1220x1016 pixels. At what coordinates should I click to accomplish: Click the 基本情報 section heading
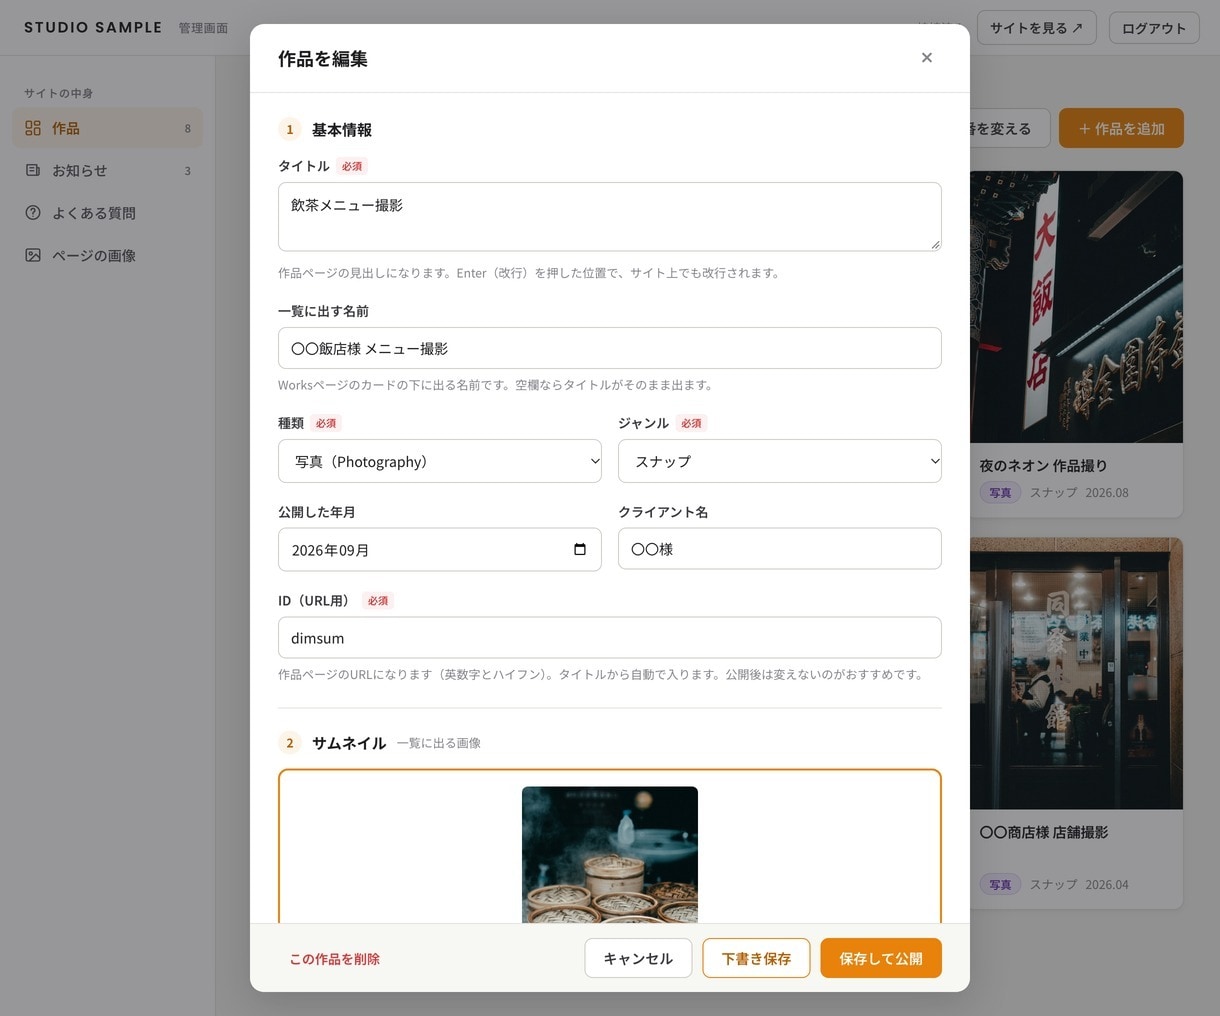[342, 130]
